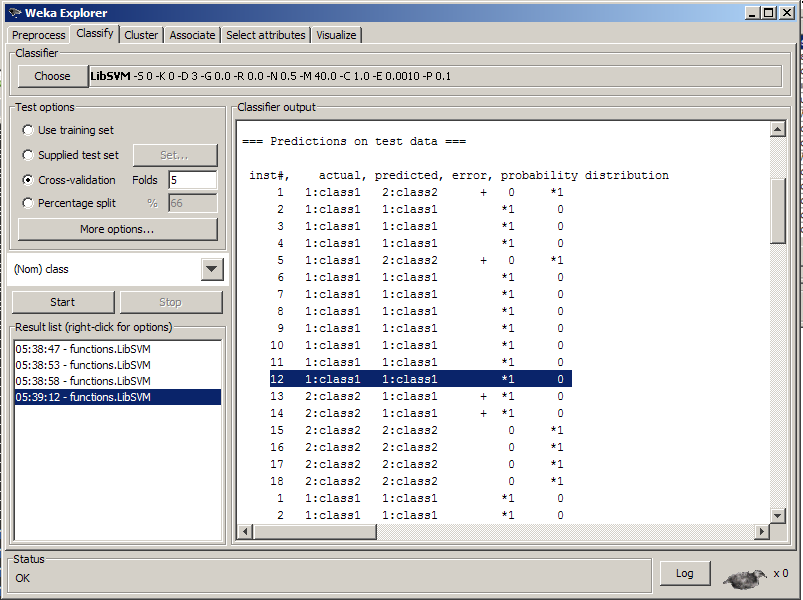Click the up arrow of output scrollbar

pos(777,130)
